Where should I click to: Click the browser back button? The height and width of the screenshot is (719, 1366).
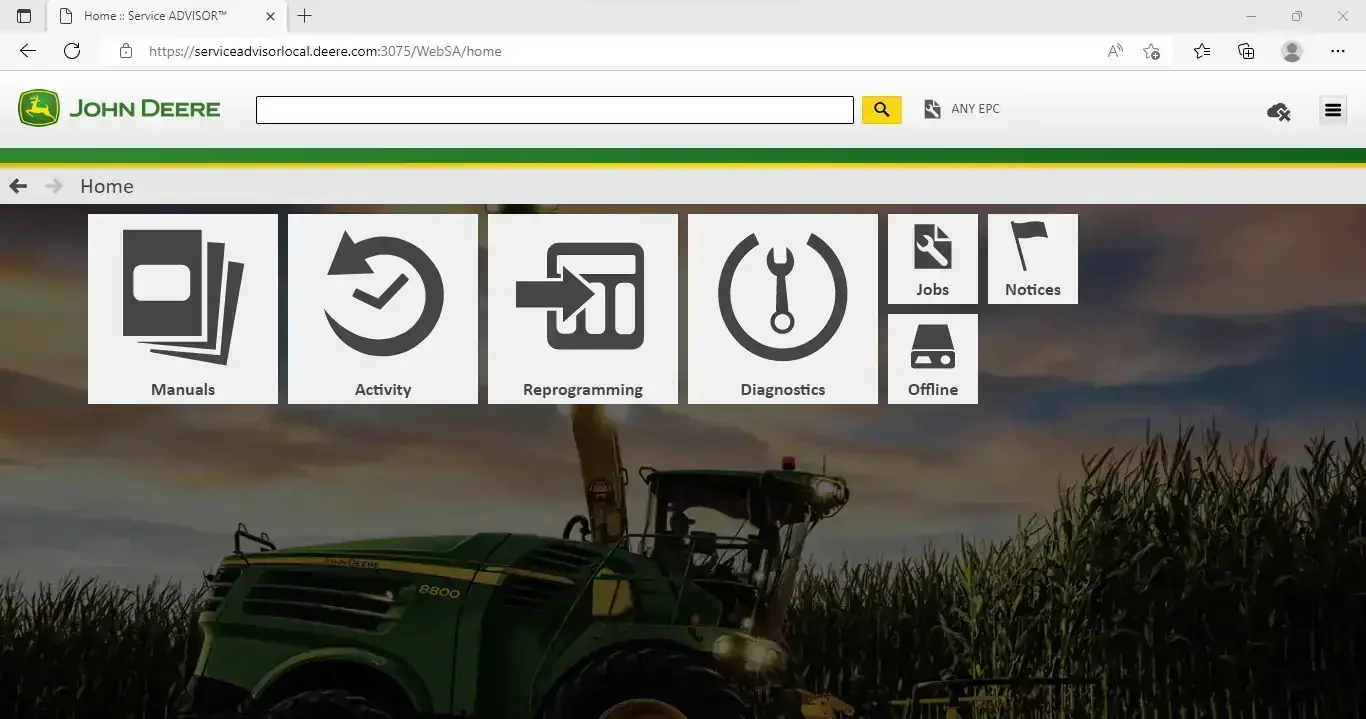point(28,51)
